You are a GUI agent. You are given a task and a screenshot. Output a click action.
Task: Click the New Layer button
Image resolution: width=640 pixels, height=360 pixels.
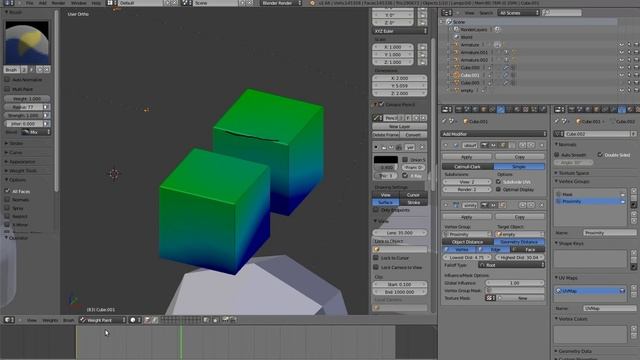pyautogui.click(x=400, y=127)
